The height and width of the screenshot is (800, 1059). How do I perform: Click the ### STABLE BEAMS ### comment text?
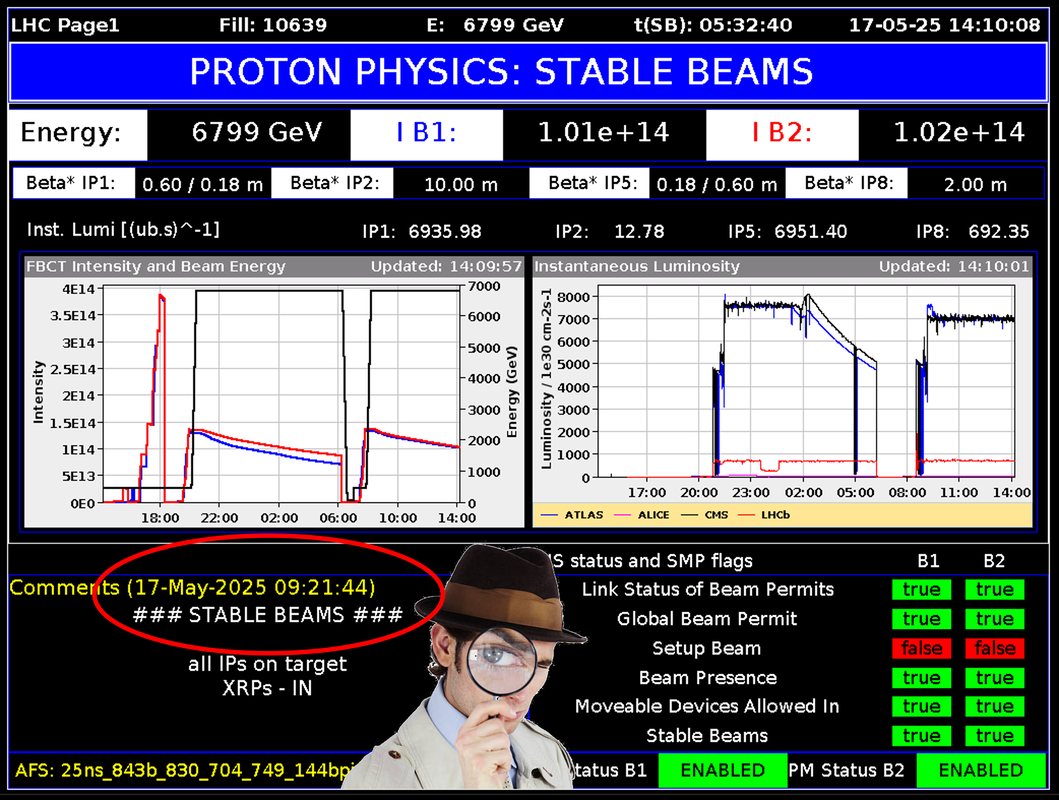pyautogui.click(x=268, y=615)
